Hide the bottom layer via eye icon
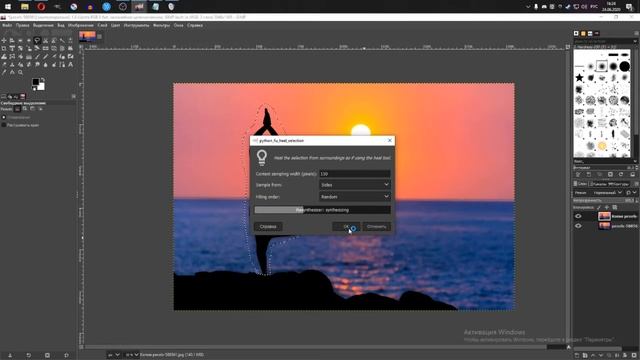The width and height of the screenshot is (640, 360). coord(578,226)
